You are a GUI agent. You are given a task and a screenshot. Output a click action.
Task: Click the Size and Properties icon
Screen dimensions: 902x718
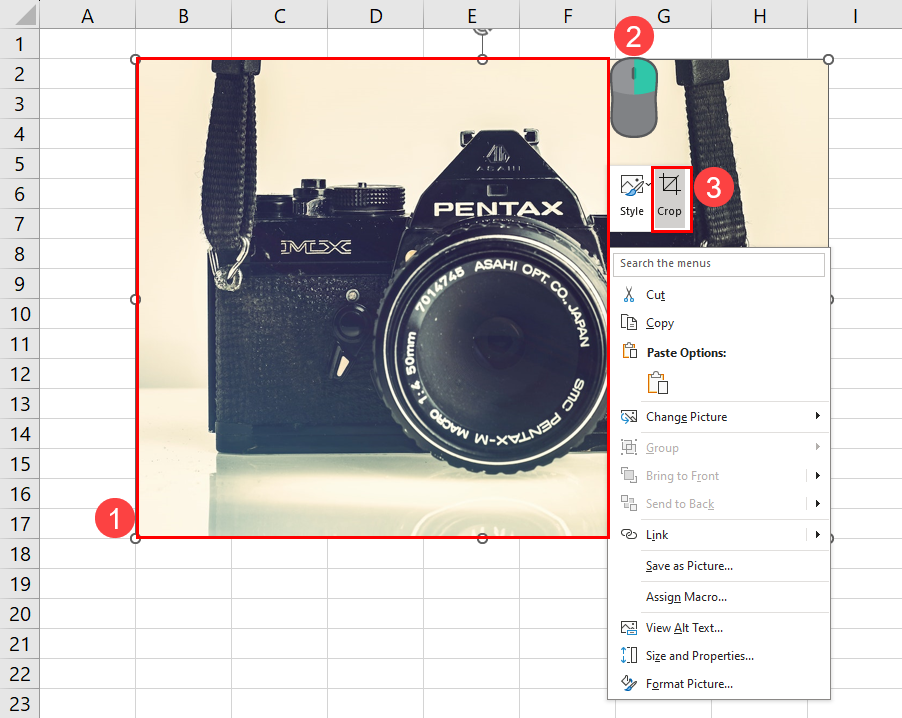629,655
